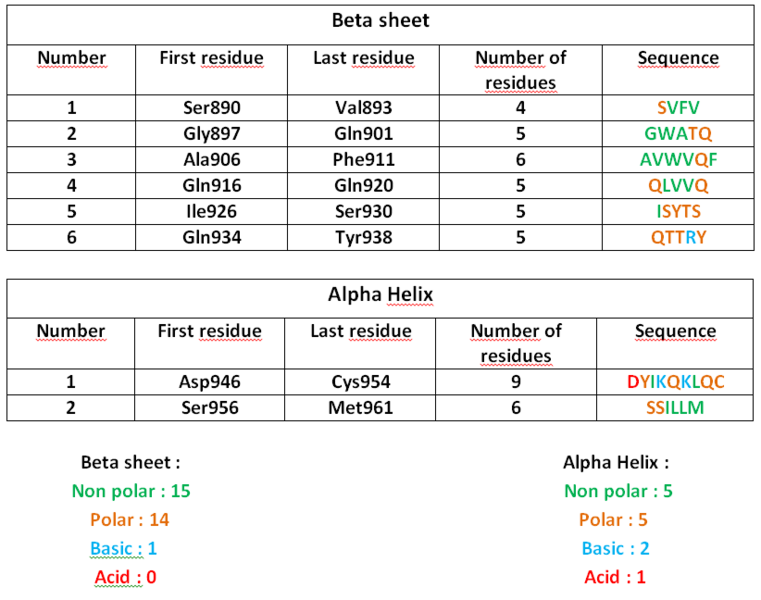
Task: Click the DYIKQKLQC helix sequence
Action: click(675, 381)
